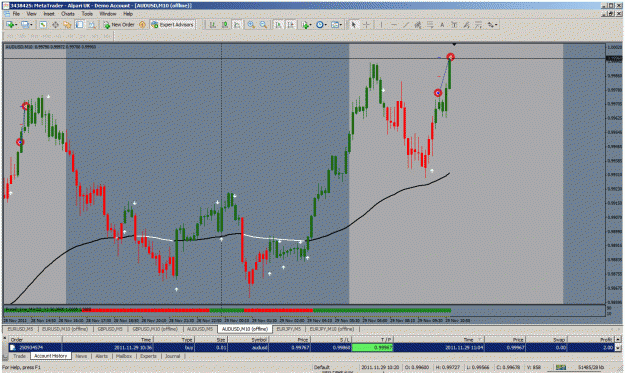The image size is (625, 373).
Task: Open the Mailbox terminal tab
Action: tap(124, 356)
